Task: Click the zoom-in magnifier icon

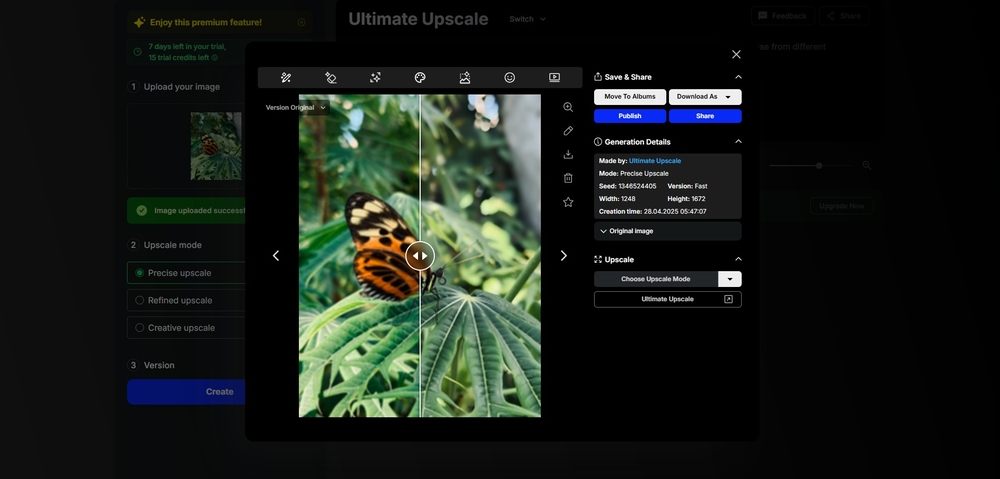Action: 568,107
